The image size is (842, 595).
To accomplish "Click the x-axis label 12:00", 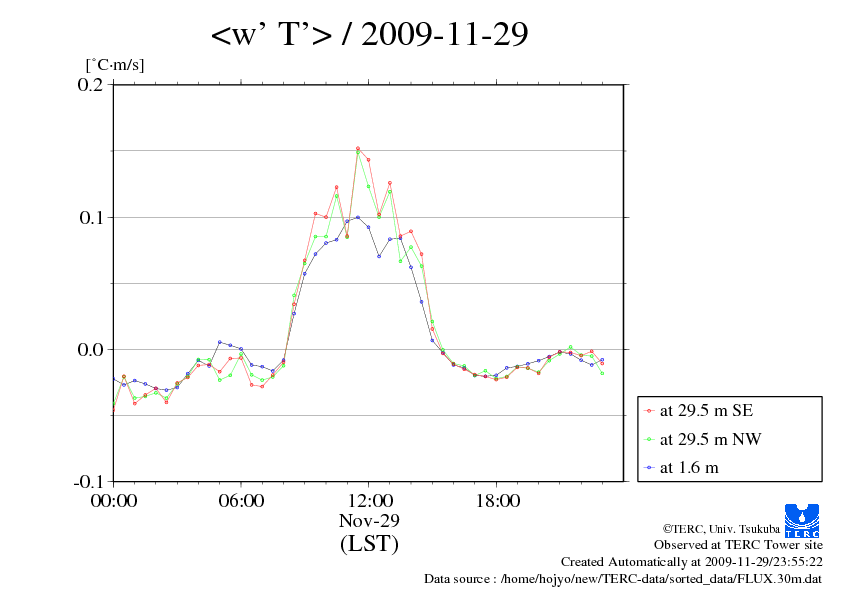I will point(370,500).
